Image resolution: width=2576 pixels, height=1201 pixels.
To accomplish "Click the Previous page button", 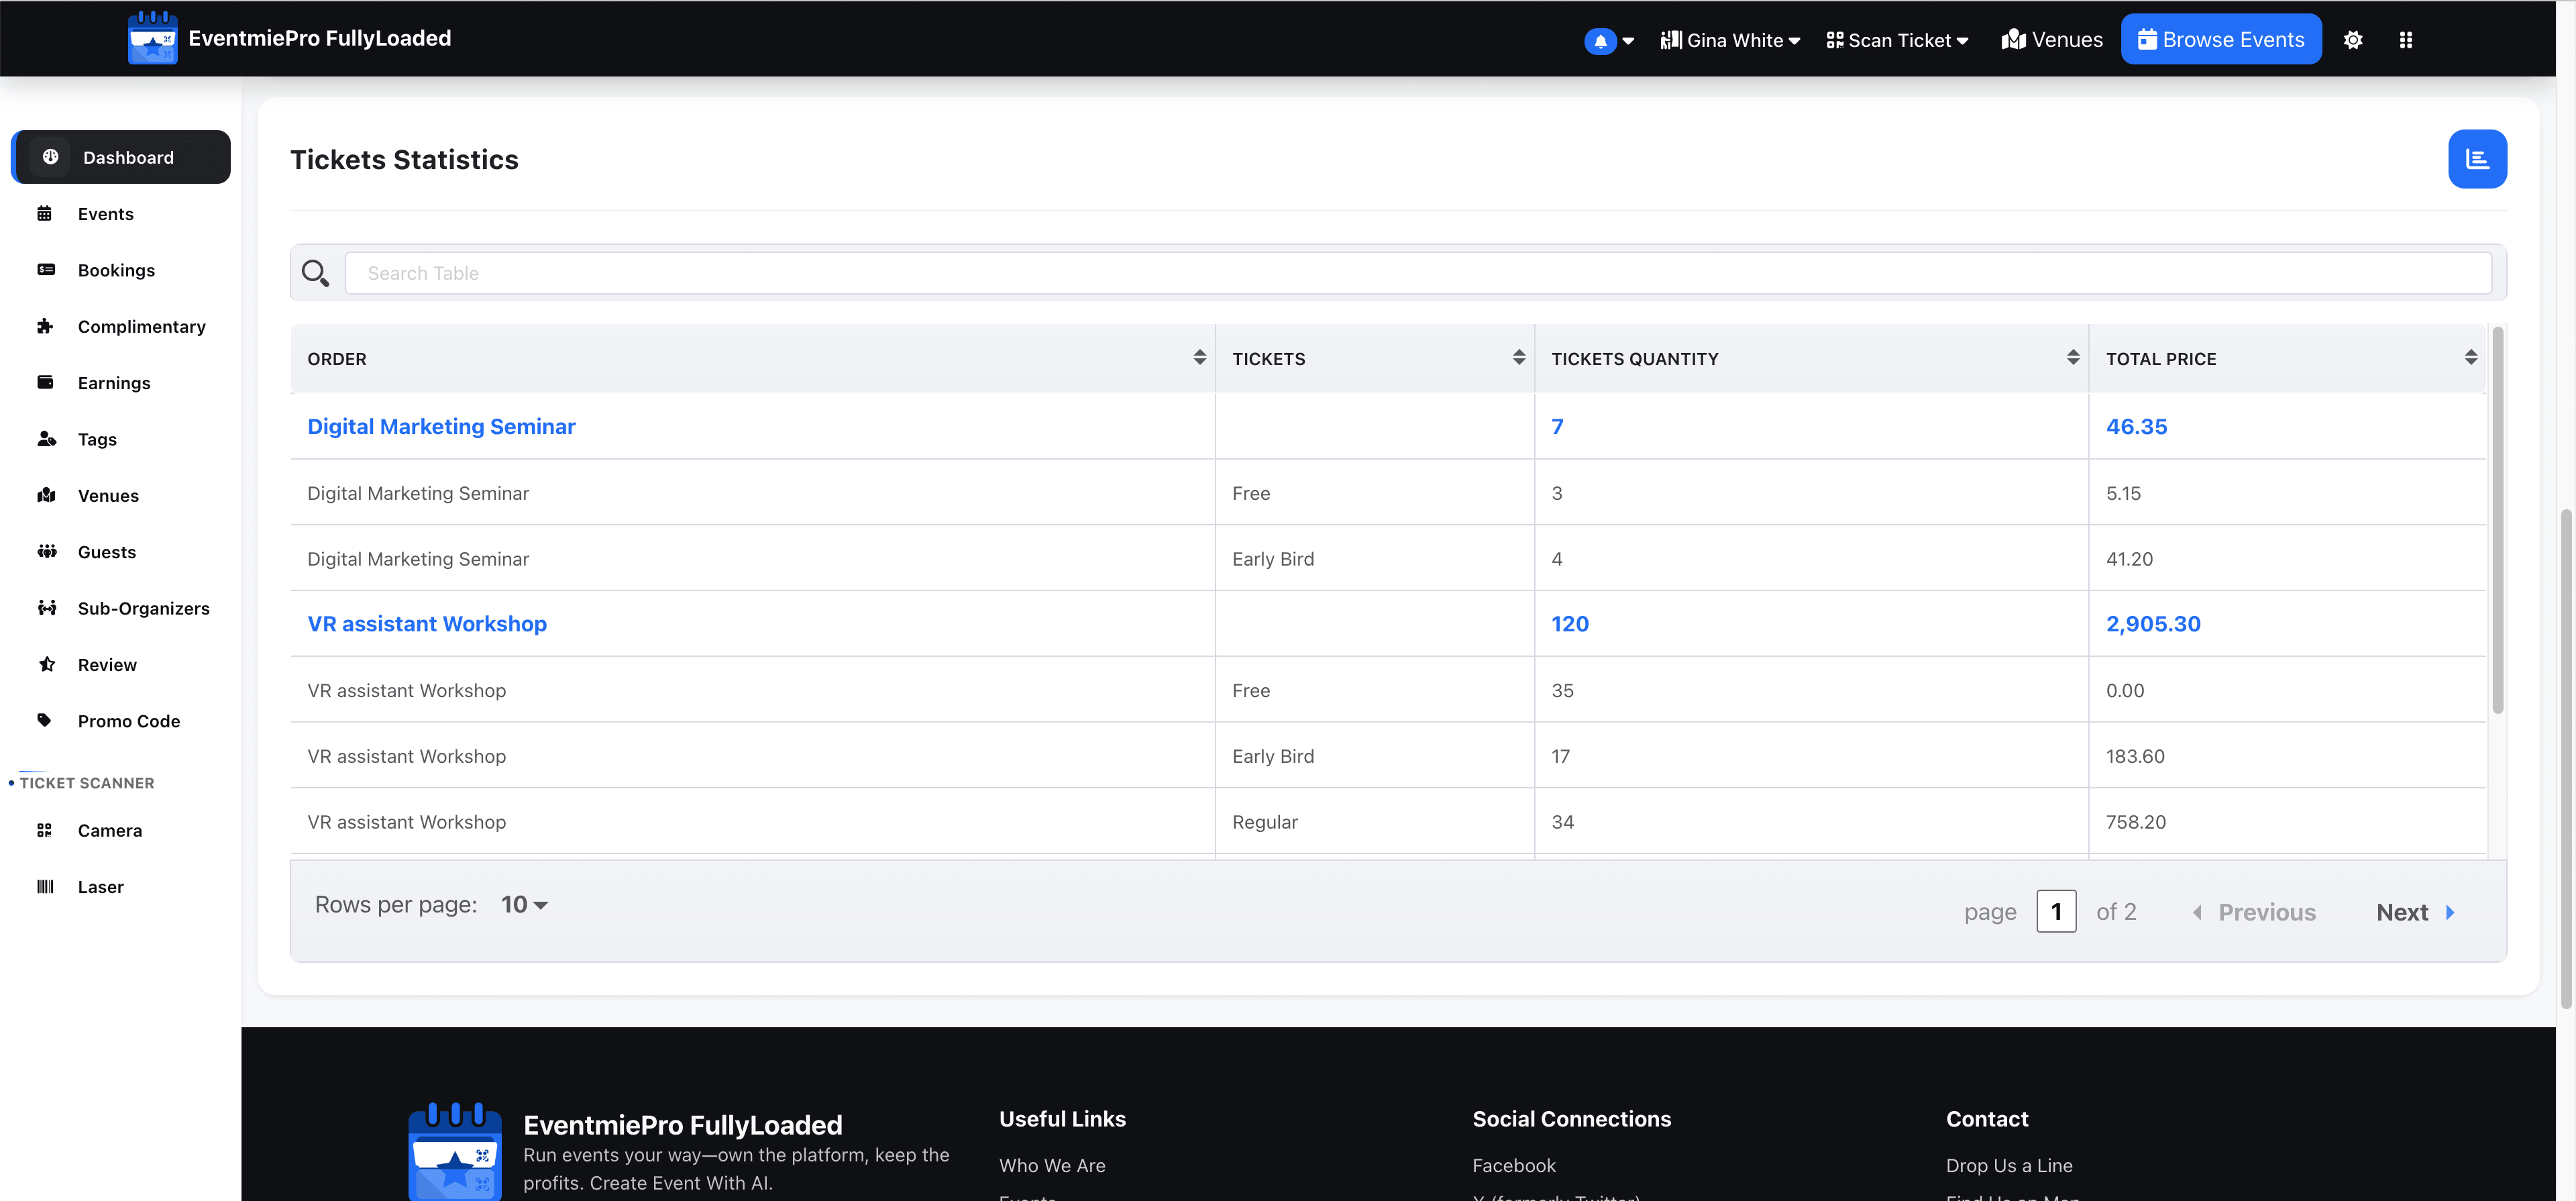I will [x=2254, y=912].
